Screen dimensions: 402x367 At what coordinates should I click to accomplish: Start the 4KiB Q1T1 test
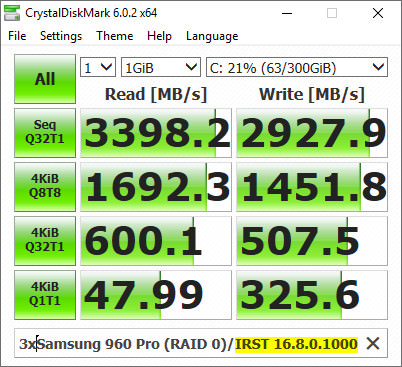(45, 295)
